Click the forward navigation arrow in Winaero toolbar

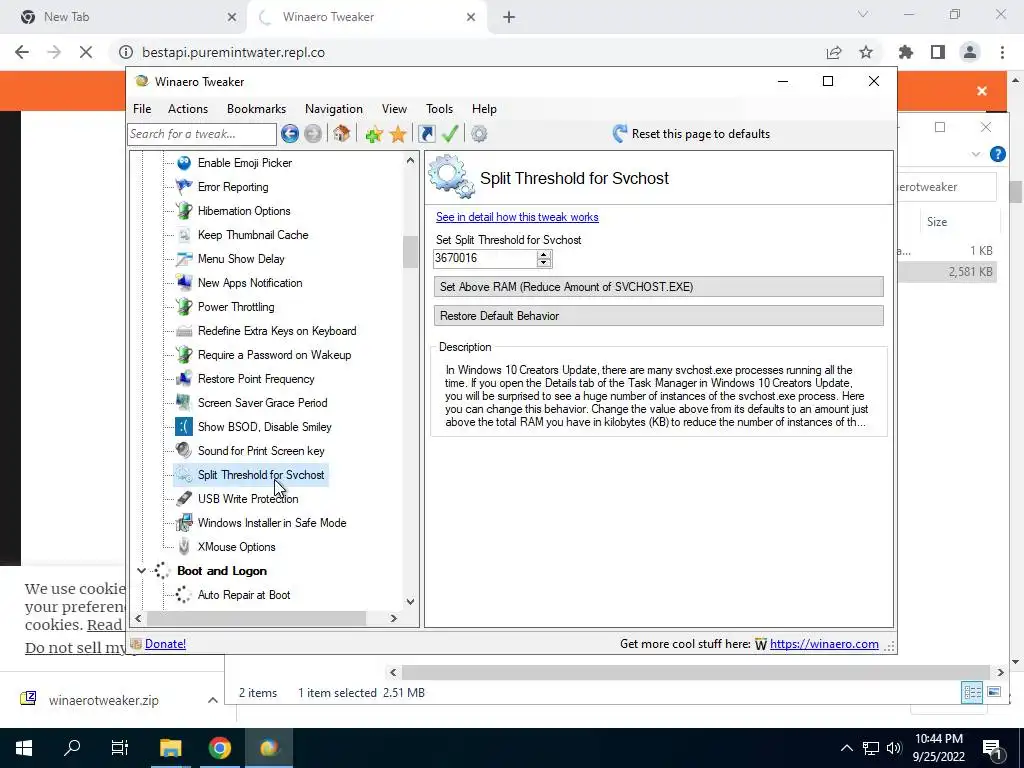pyautogui.click(x=313, y=134)
